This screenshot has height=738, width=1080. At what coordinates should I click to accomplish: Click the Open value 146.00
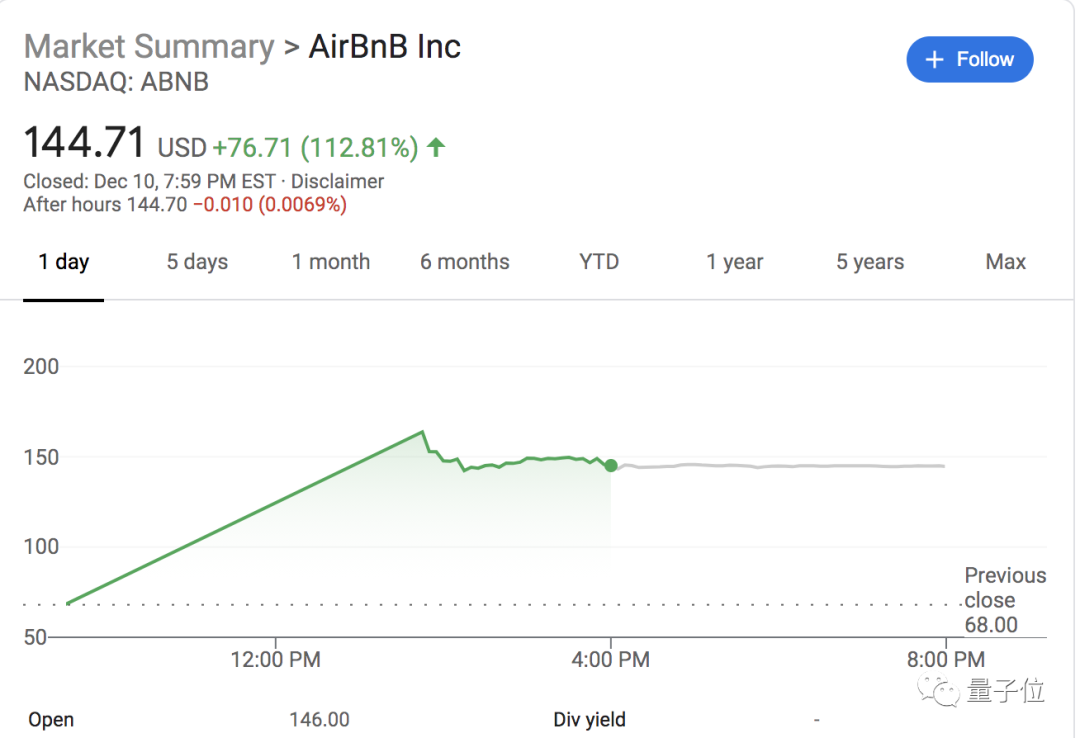point(319,719)
